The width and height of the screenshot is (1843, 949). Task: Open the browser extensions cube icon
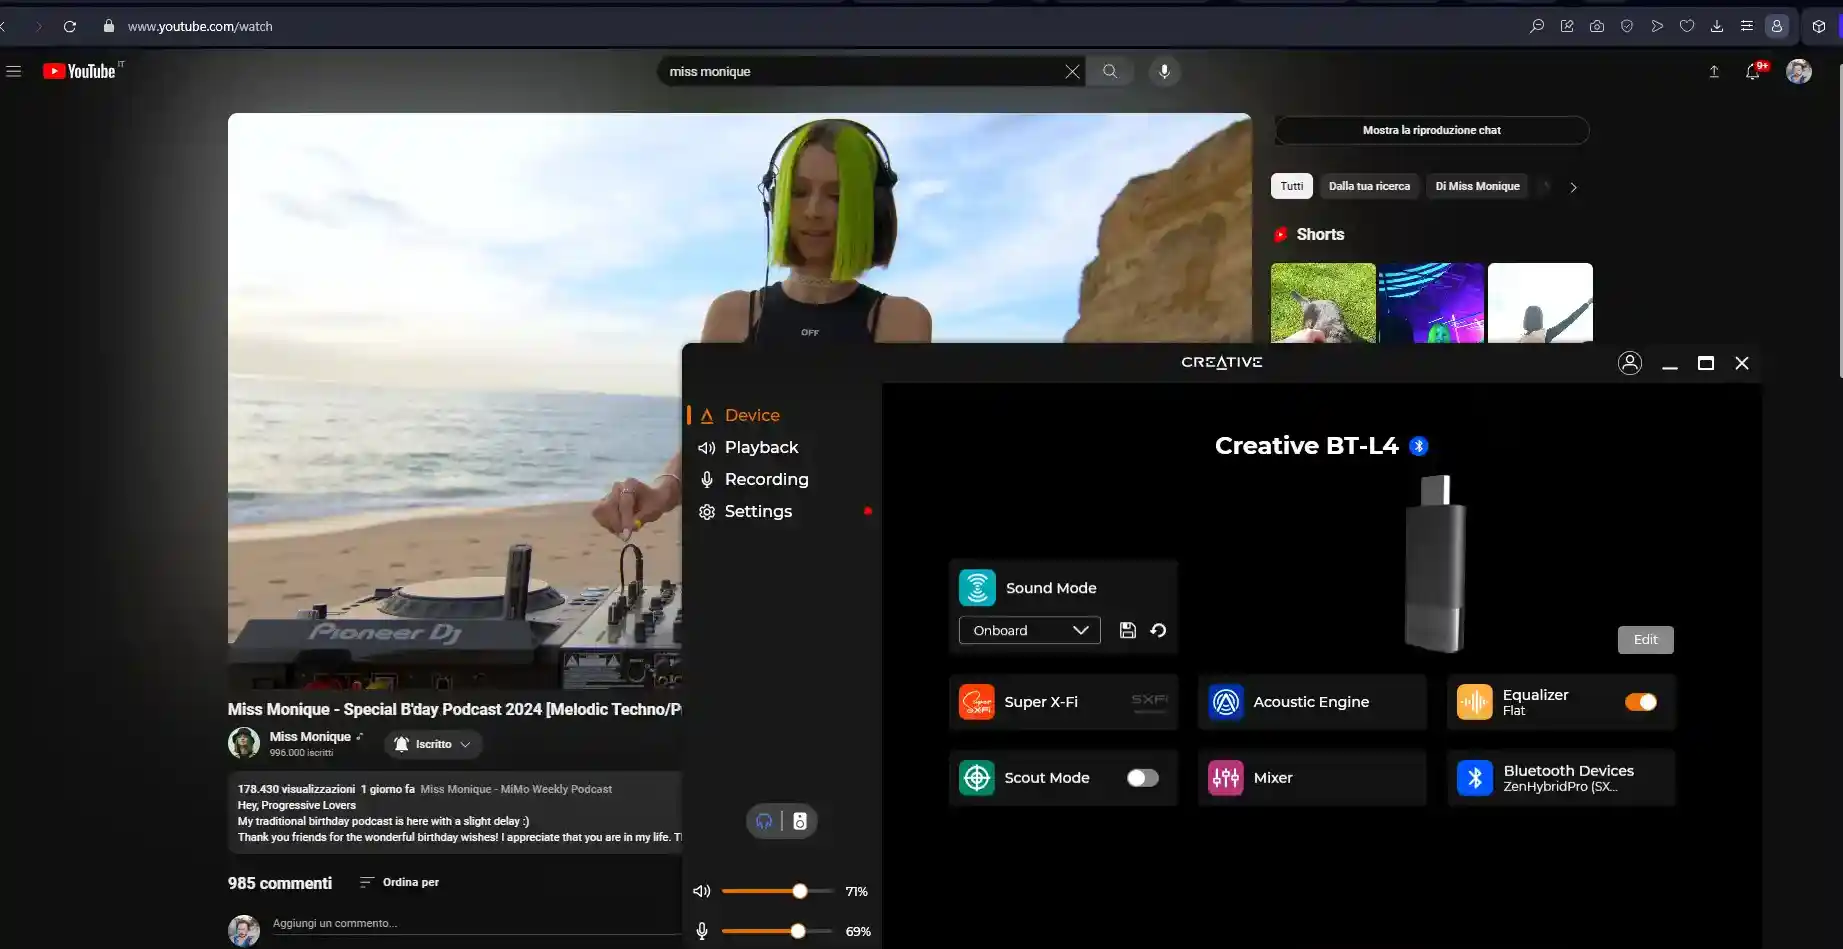point(1819,26)
